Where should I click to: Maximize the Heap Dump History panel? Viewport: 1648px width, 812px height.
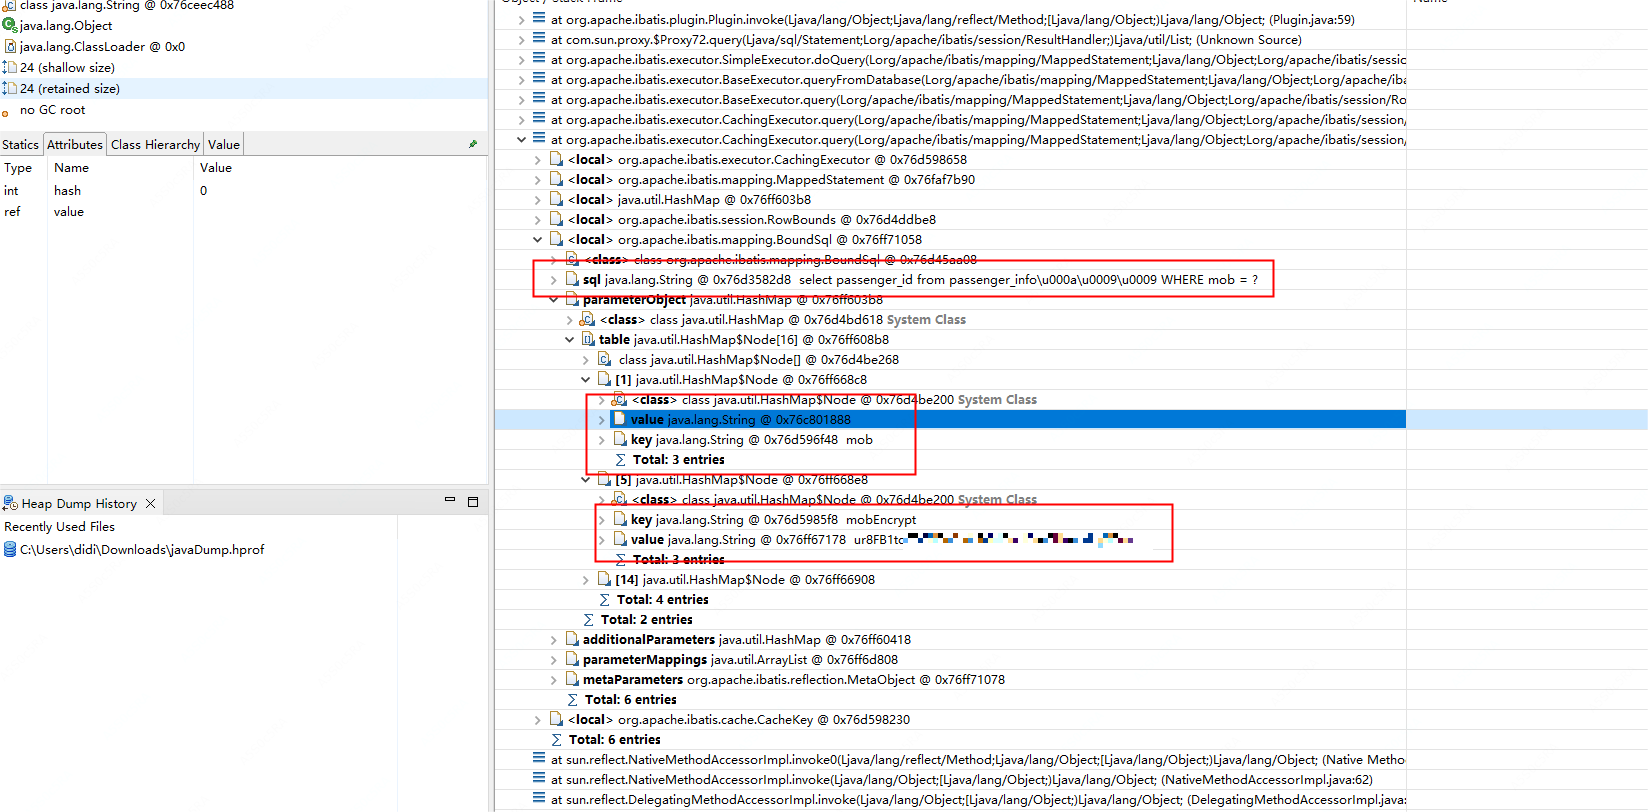coord(473,501)
